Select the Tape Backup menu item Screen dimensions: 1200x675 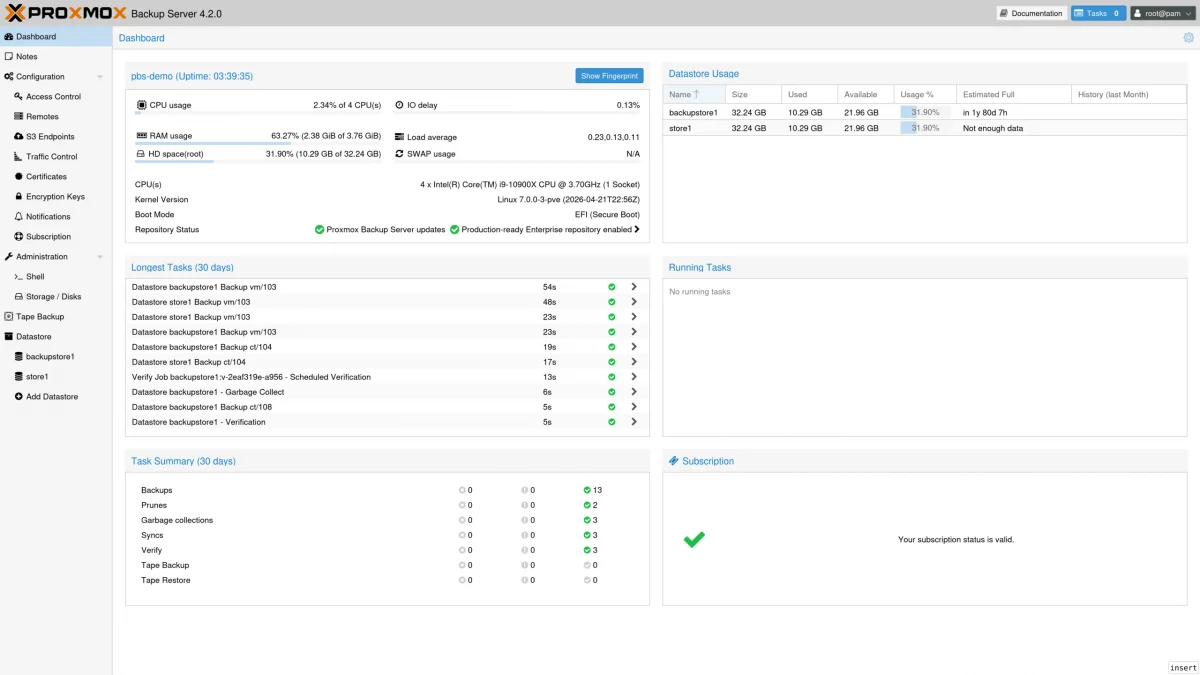[39, 317]
